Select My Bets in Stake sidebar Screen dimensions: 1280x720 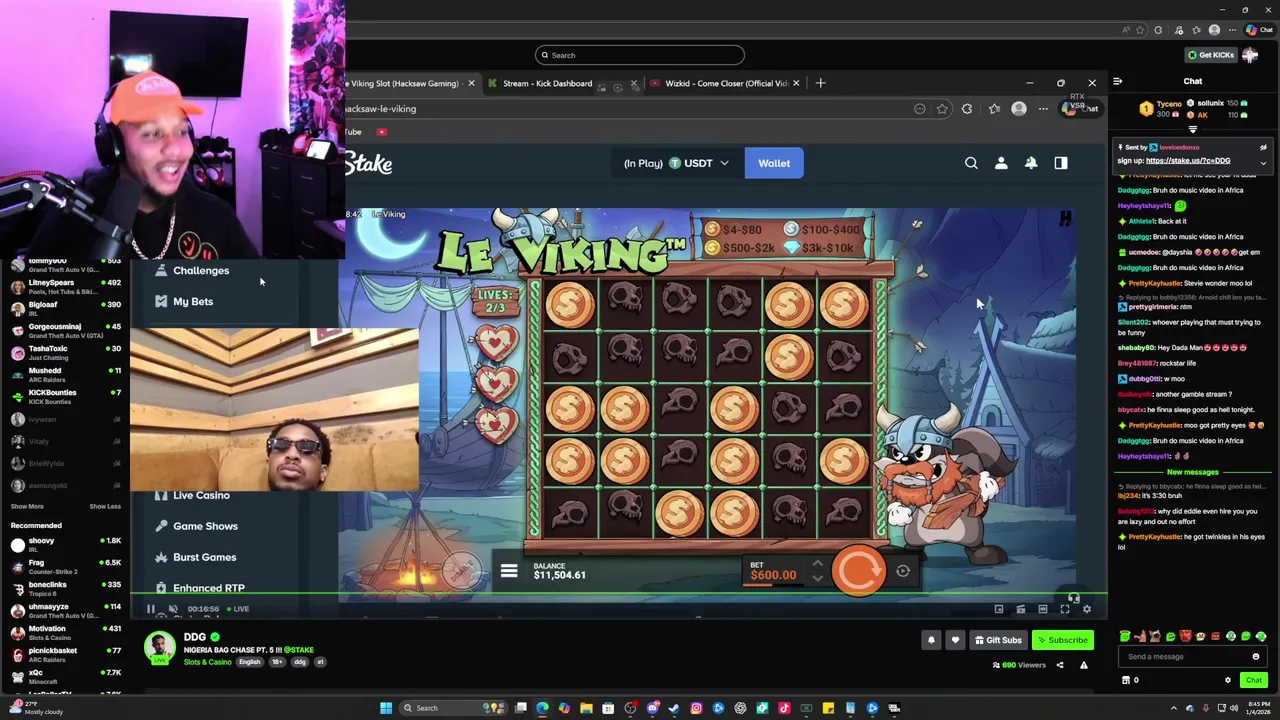tap(193, 301)
